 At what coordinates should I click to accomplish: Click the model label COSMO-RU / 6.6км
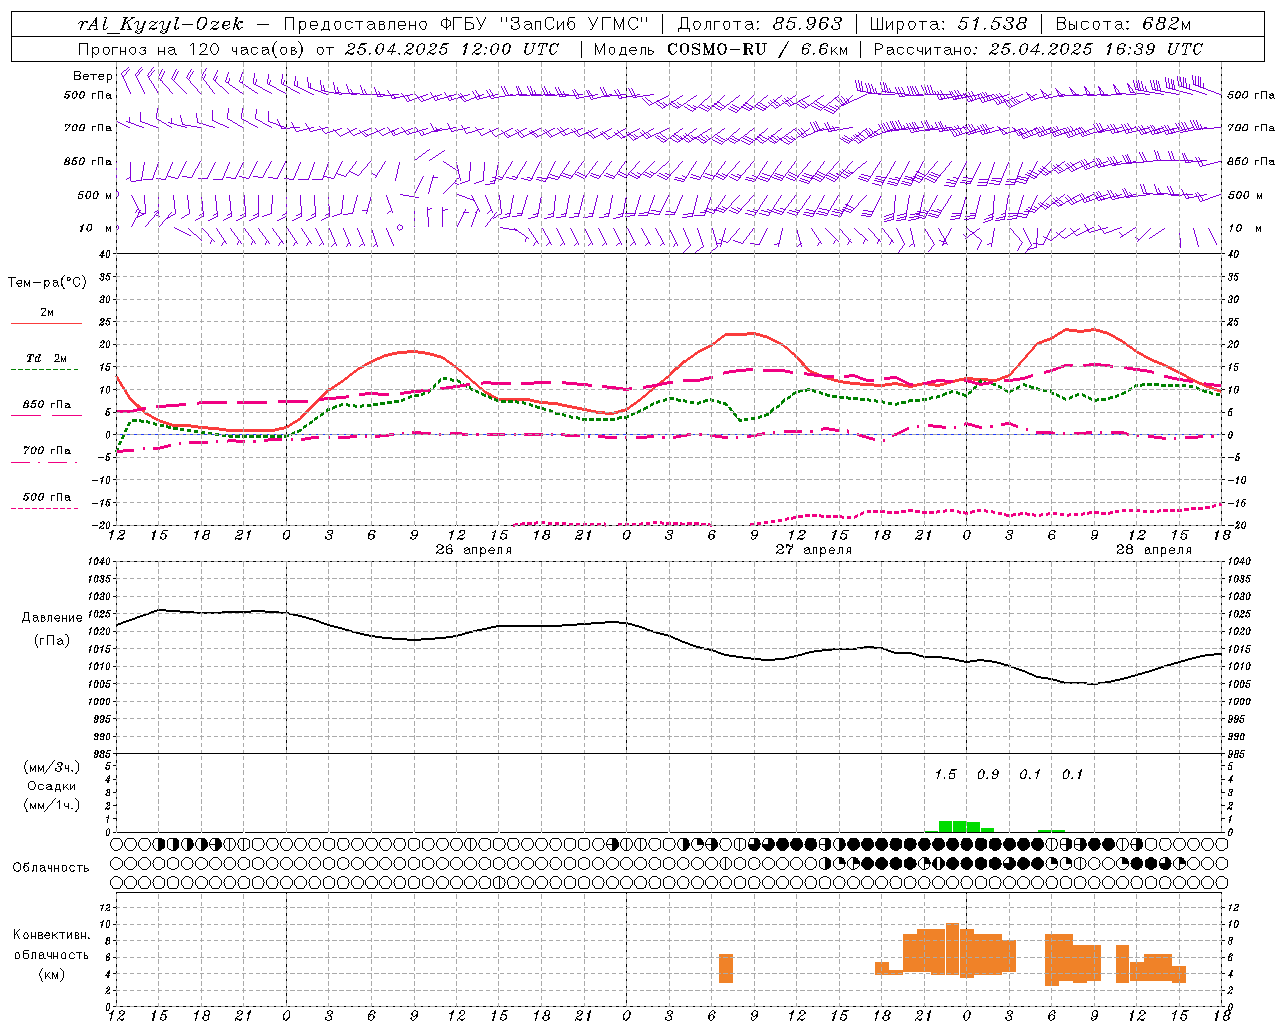(758, 49)
